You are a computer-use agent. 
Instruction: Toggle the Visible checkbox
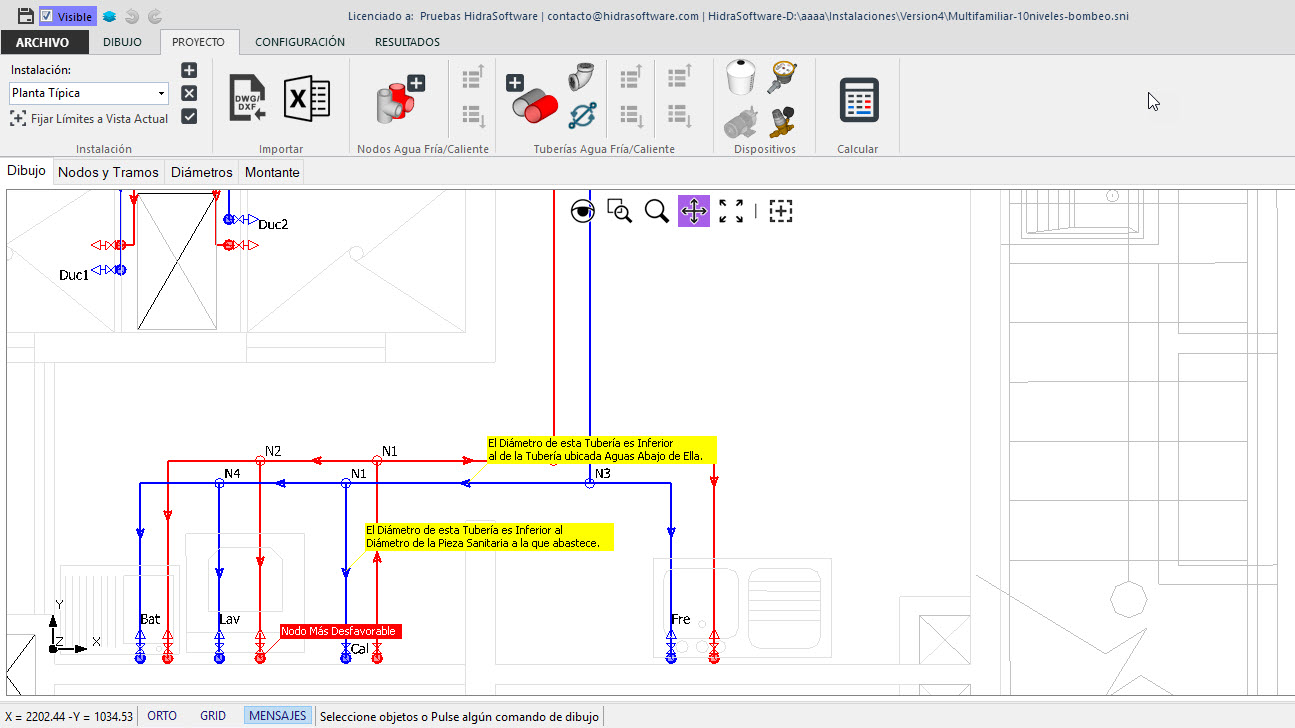pyautogui.click(x=46, y=16)
